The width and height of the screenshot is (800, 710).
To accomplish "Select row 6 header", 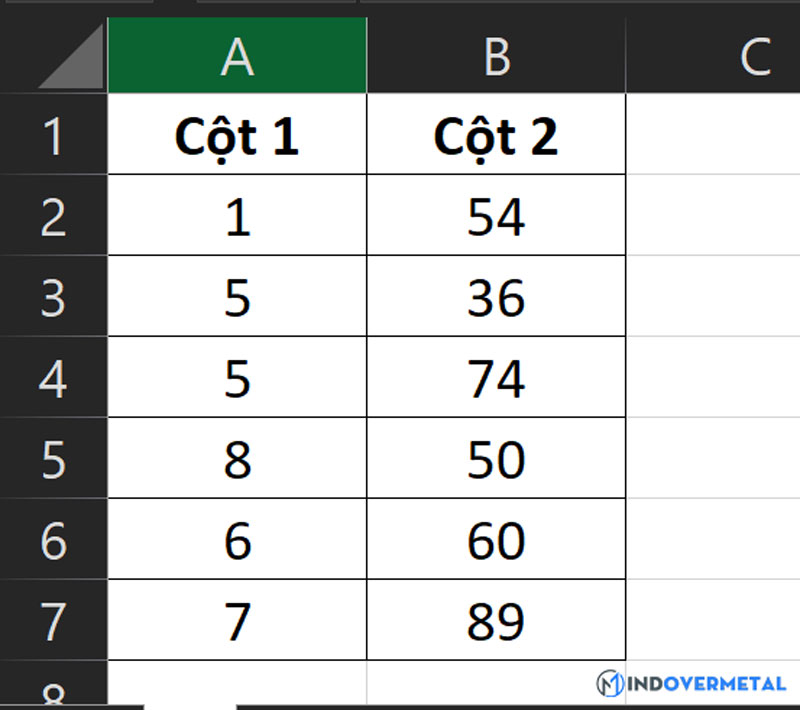I will click(x=53, y=541).
